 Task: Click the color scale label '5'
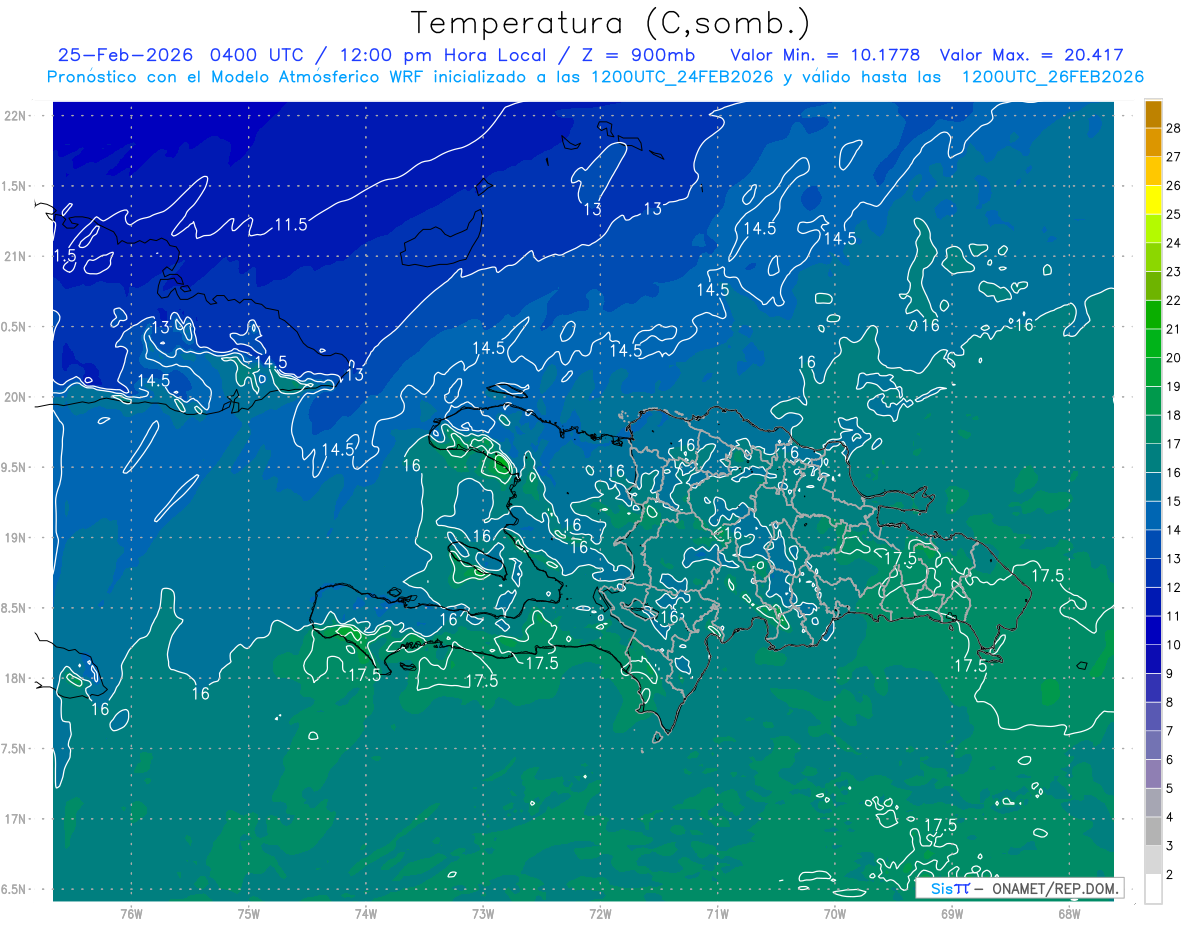coord(1170,789)
